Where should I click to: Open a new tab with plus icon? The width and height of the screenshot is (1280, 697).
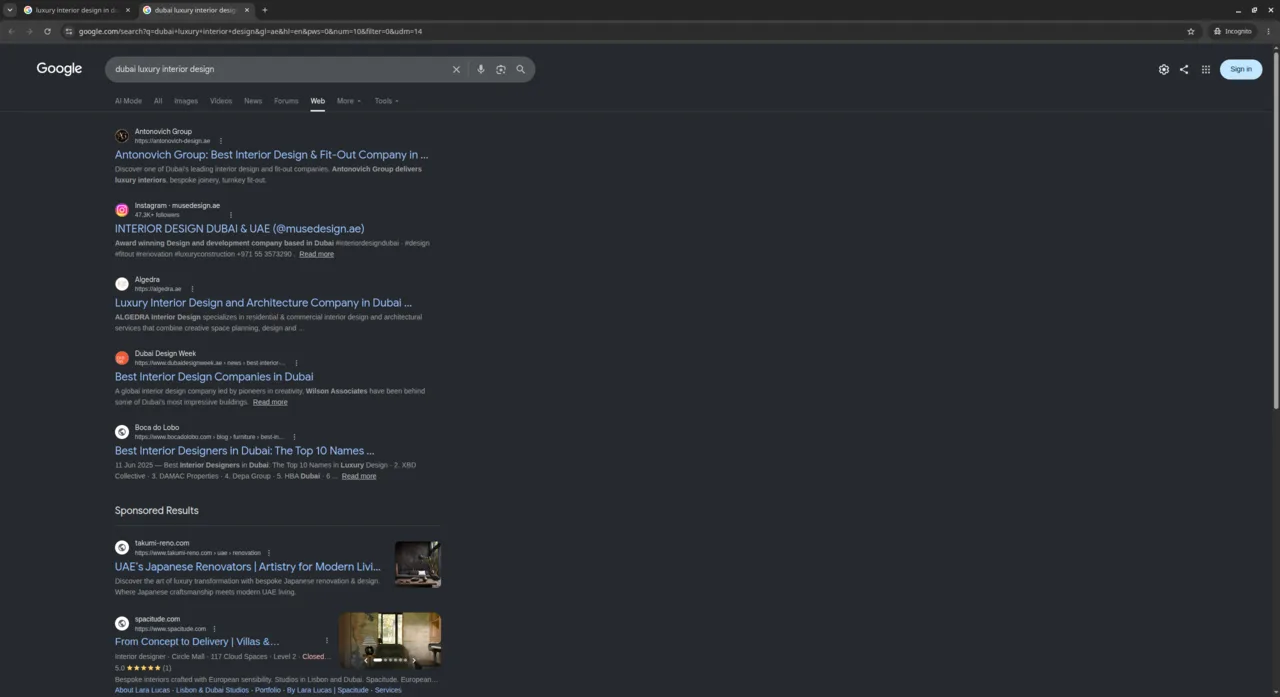click(265, 10)
